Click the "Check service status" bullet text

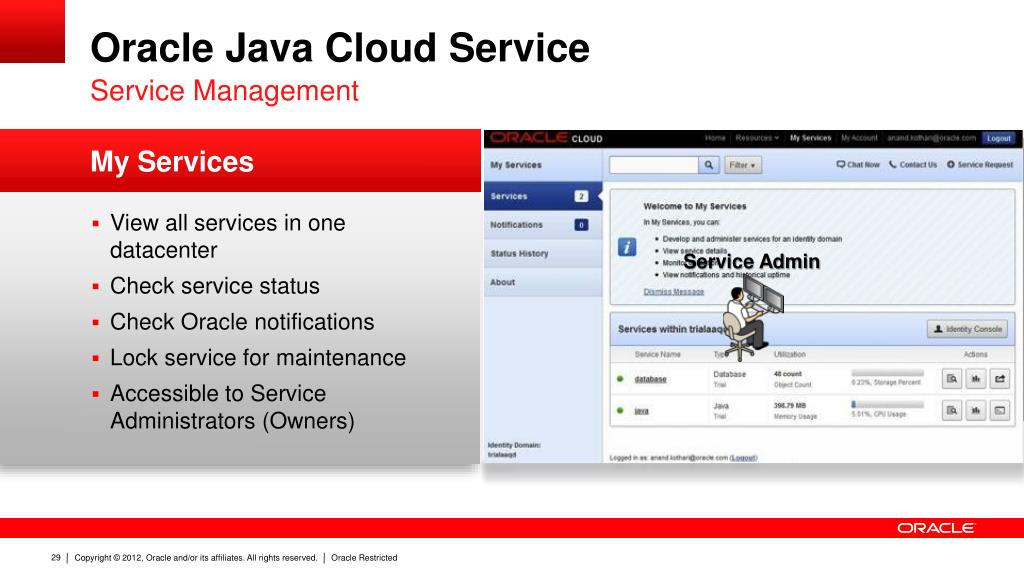[x=215, y=286]
